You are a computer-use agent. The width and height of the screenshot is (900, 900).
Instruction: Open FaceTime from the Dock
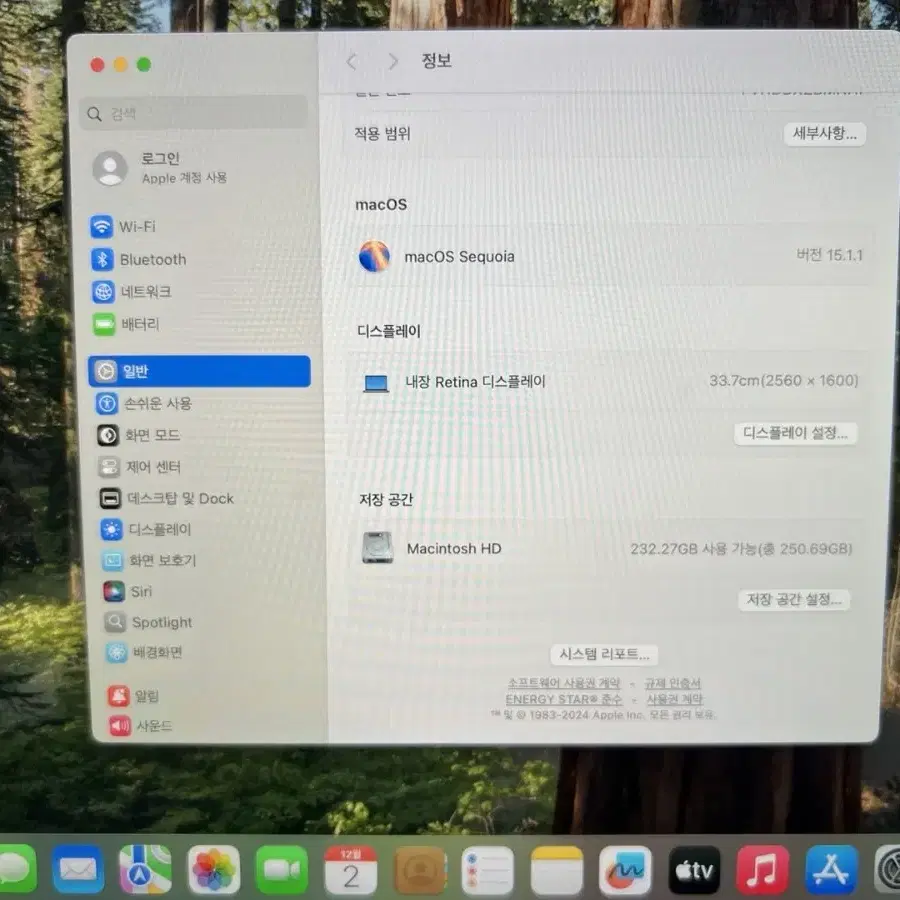pos(282,869)
